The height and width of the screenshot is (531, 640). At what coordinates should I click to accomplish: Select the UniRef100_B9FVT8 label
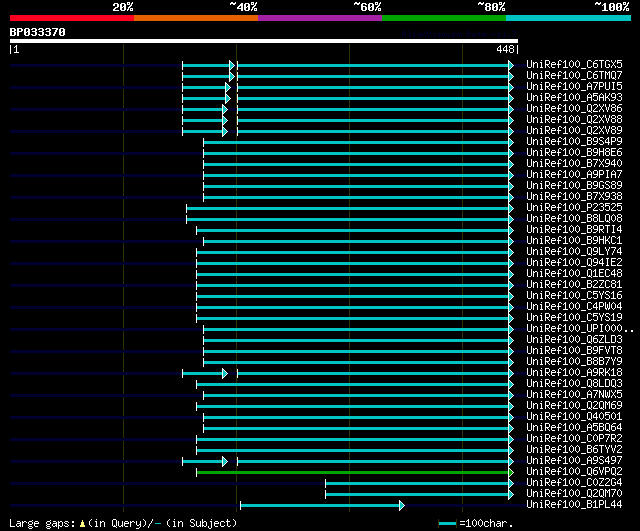[x=574, y=351]
